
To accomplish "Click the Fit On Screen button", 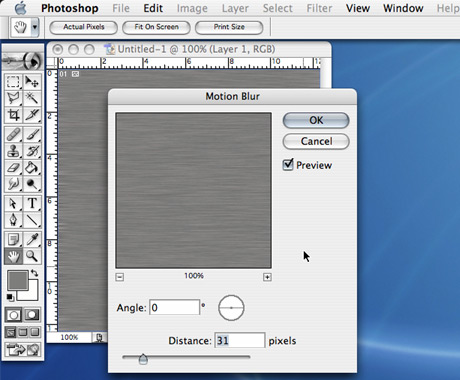I will coord(156,27).
